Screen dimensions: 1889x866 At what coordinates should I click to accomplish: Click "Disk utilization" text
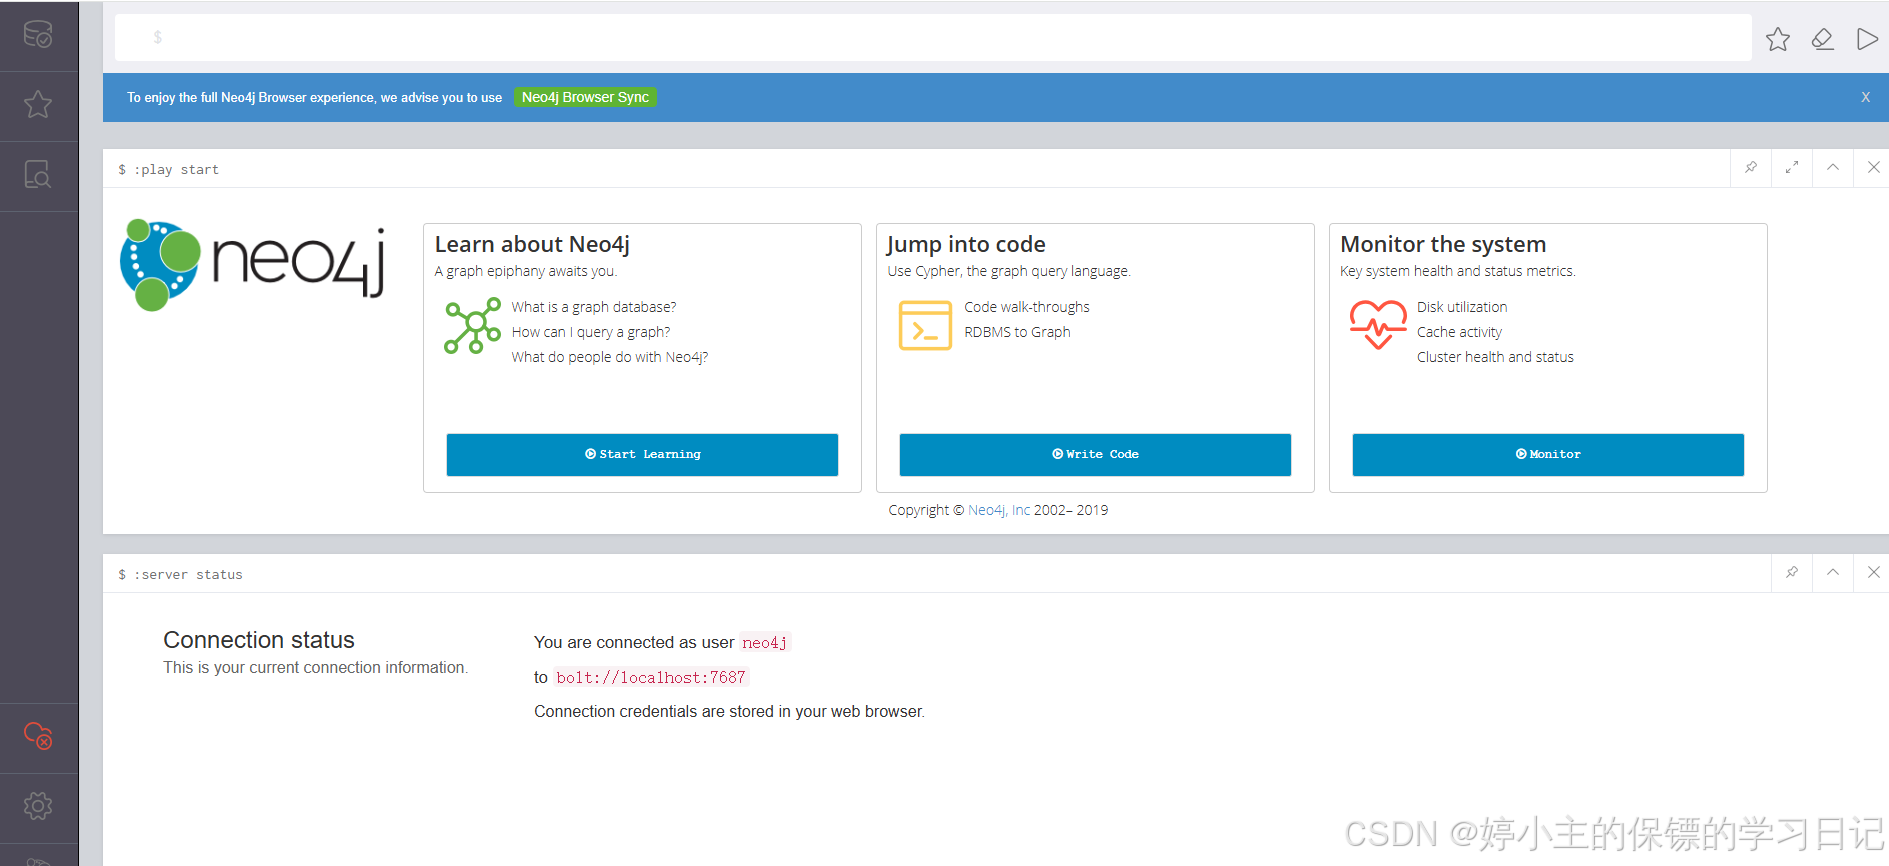coord(1462,307)
